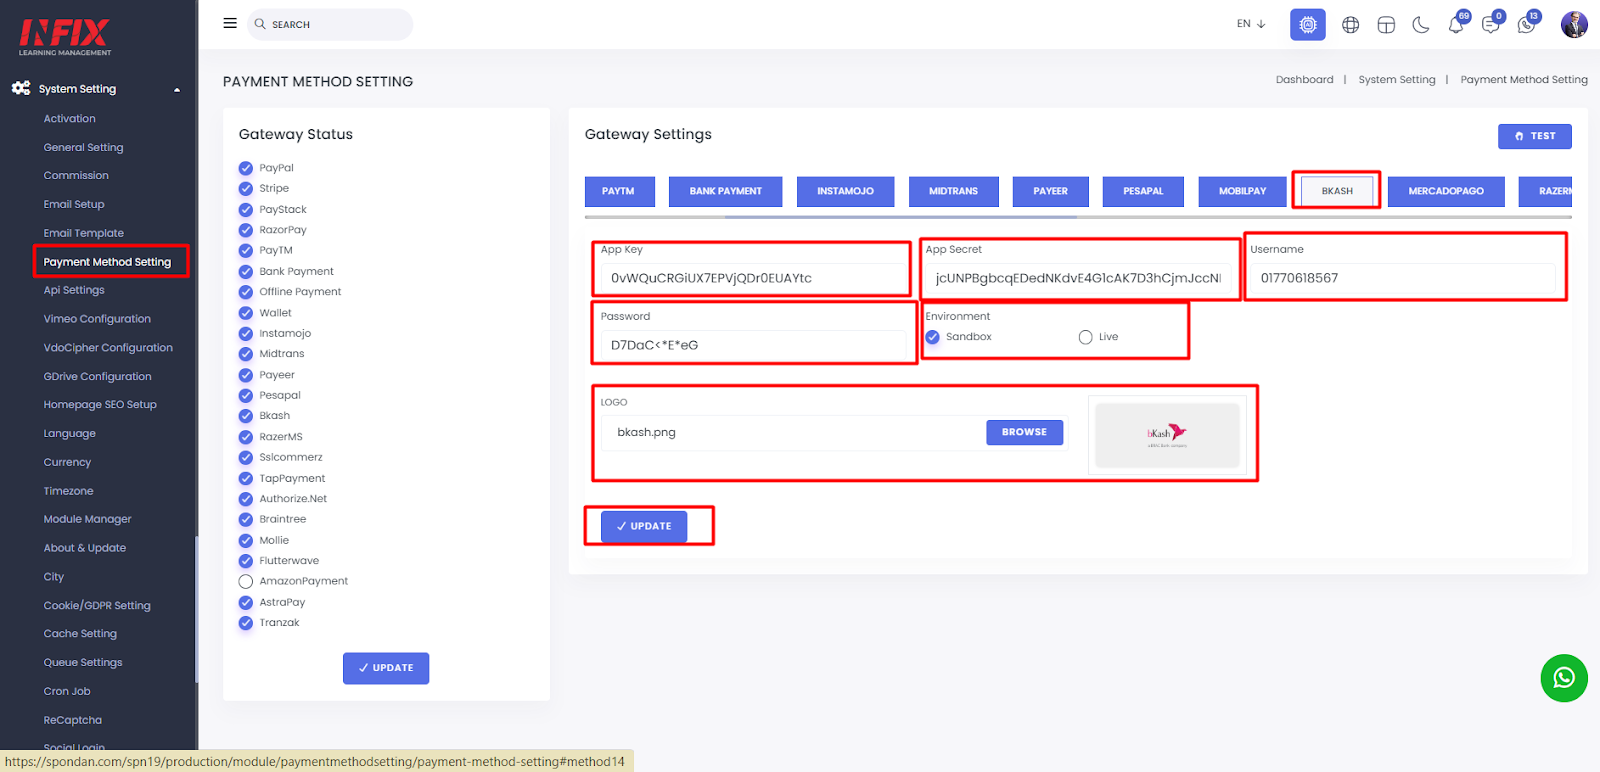The height and width of the screenshot is (772, 1600).
Task: Click the floating green WhatsApp button
Action: [1564, 678]
